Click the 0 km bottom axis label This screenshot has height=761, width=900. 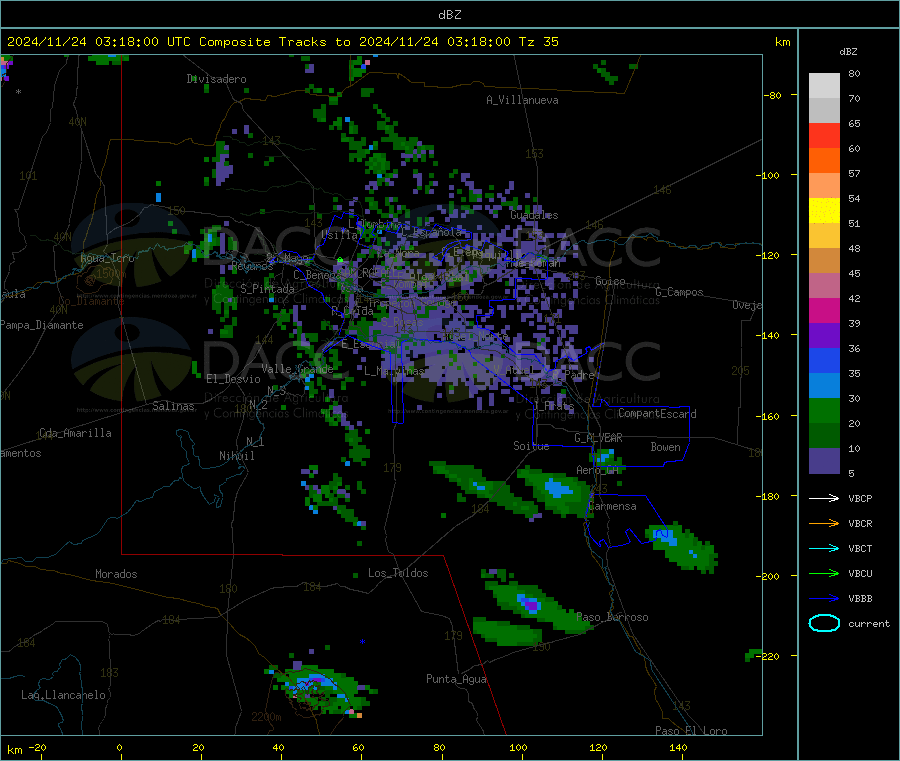click(x=119, y=747)
